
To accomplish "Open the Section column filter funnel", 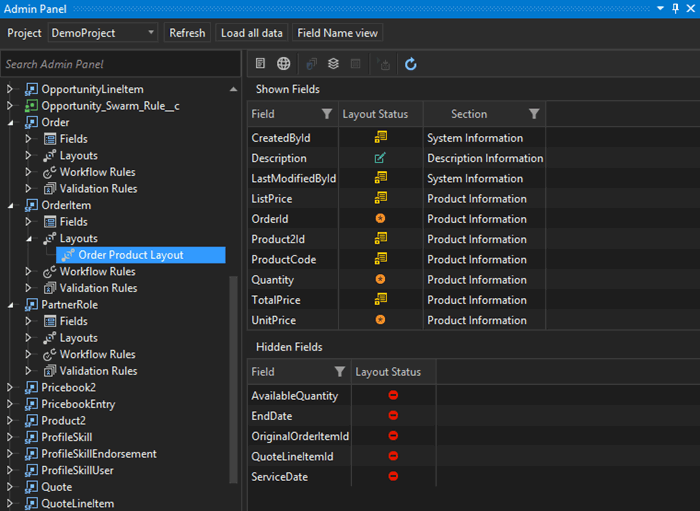I will tap(534, 114).
